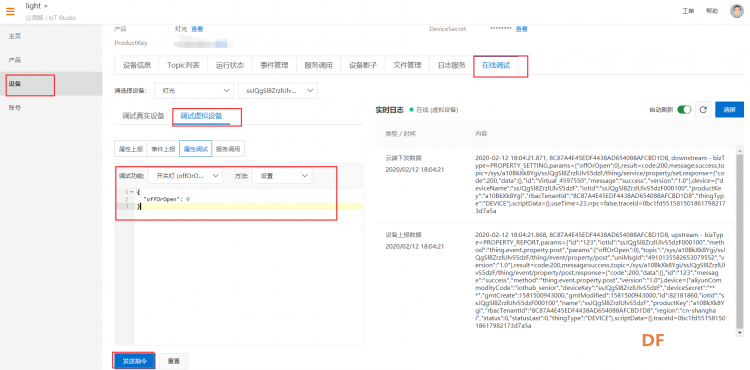Open 主页 in the sidebar
Screen dimensions: 750x370
point(51,36)
